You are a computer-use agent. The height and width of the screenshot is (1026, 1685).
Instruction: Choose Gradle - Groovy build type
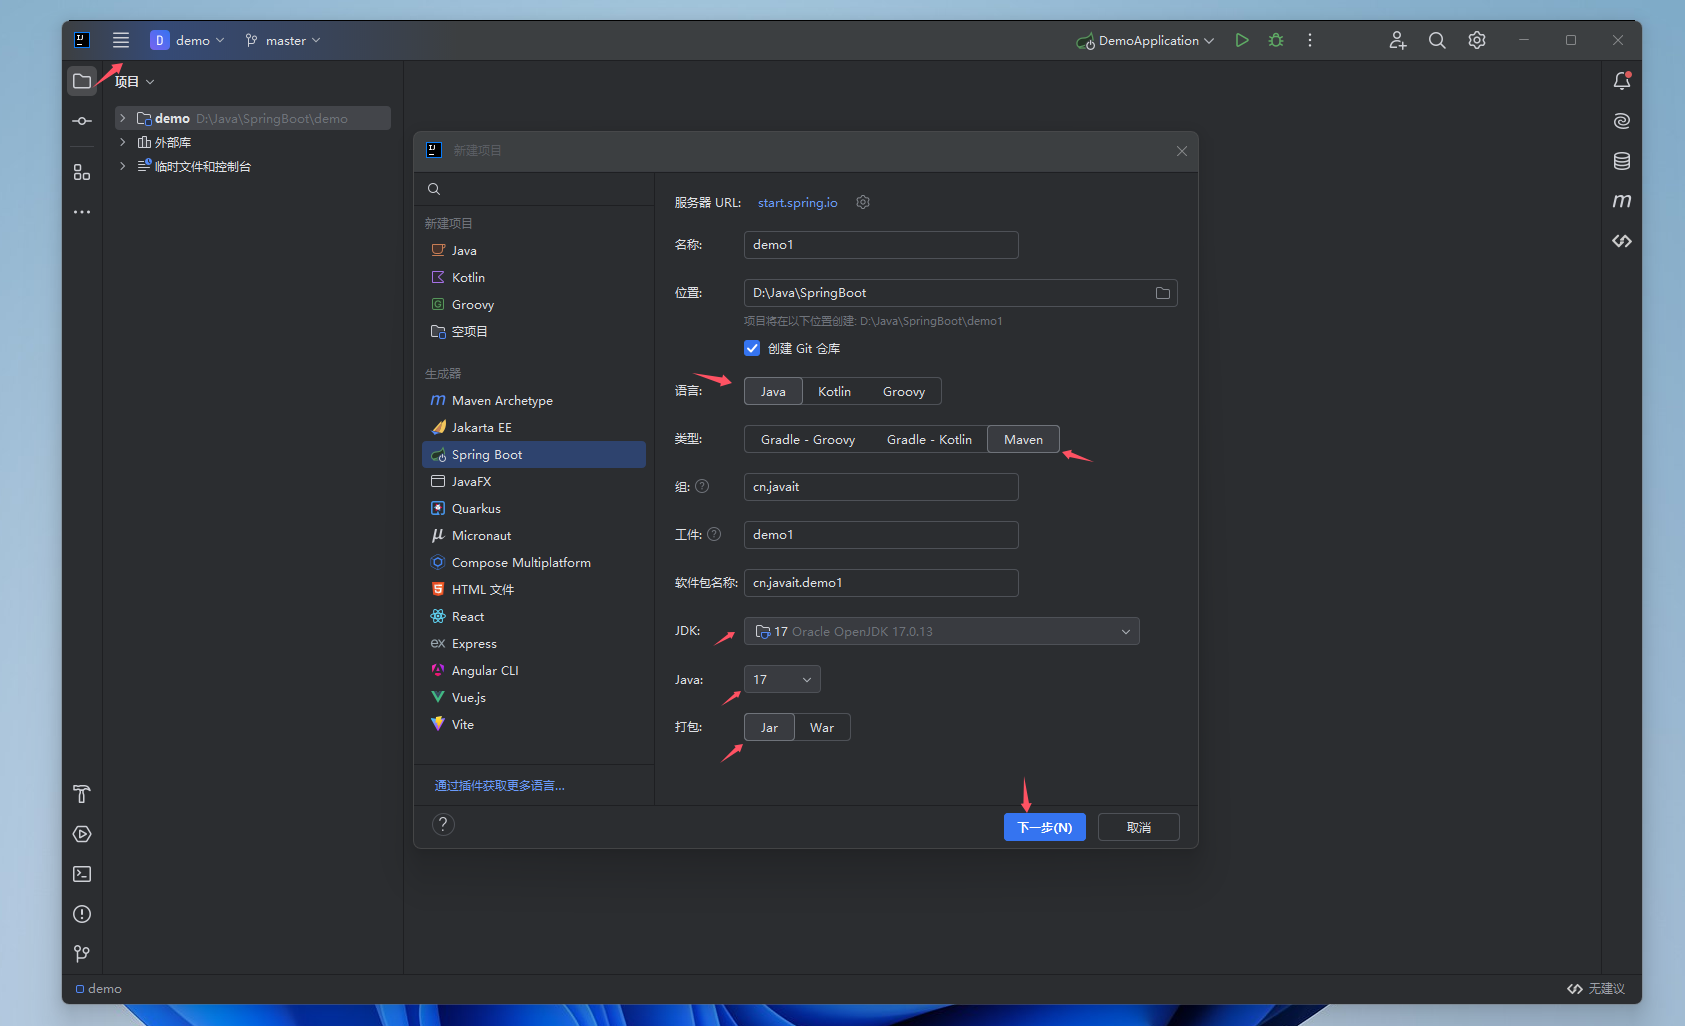808,439
